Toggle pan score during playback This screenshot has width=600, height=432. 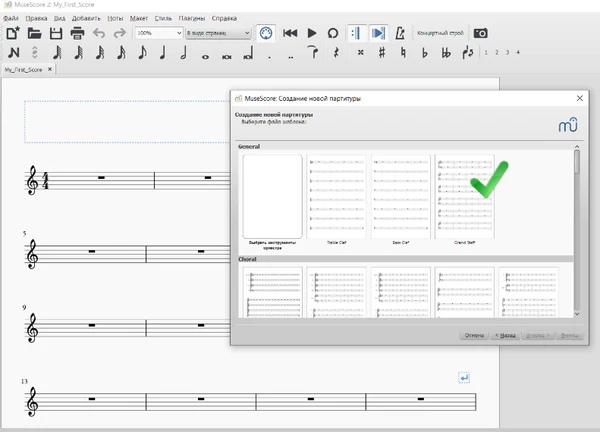[378, 33]
